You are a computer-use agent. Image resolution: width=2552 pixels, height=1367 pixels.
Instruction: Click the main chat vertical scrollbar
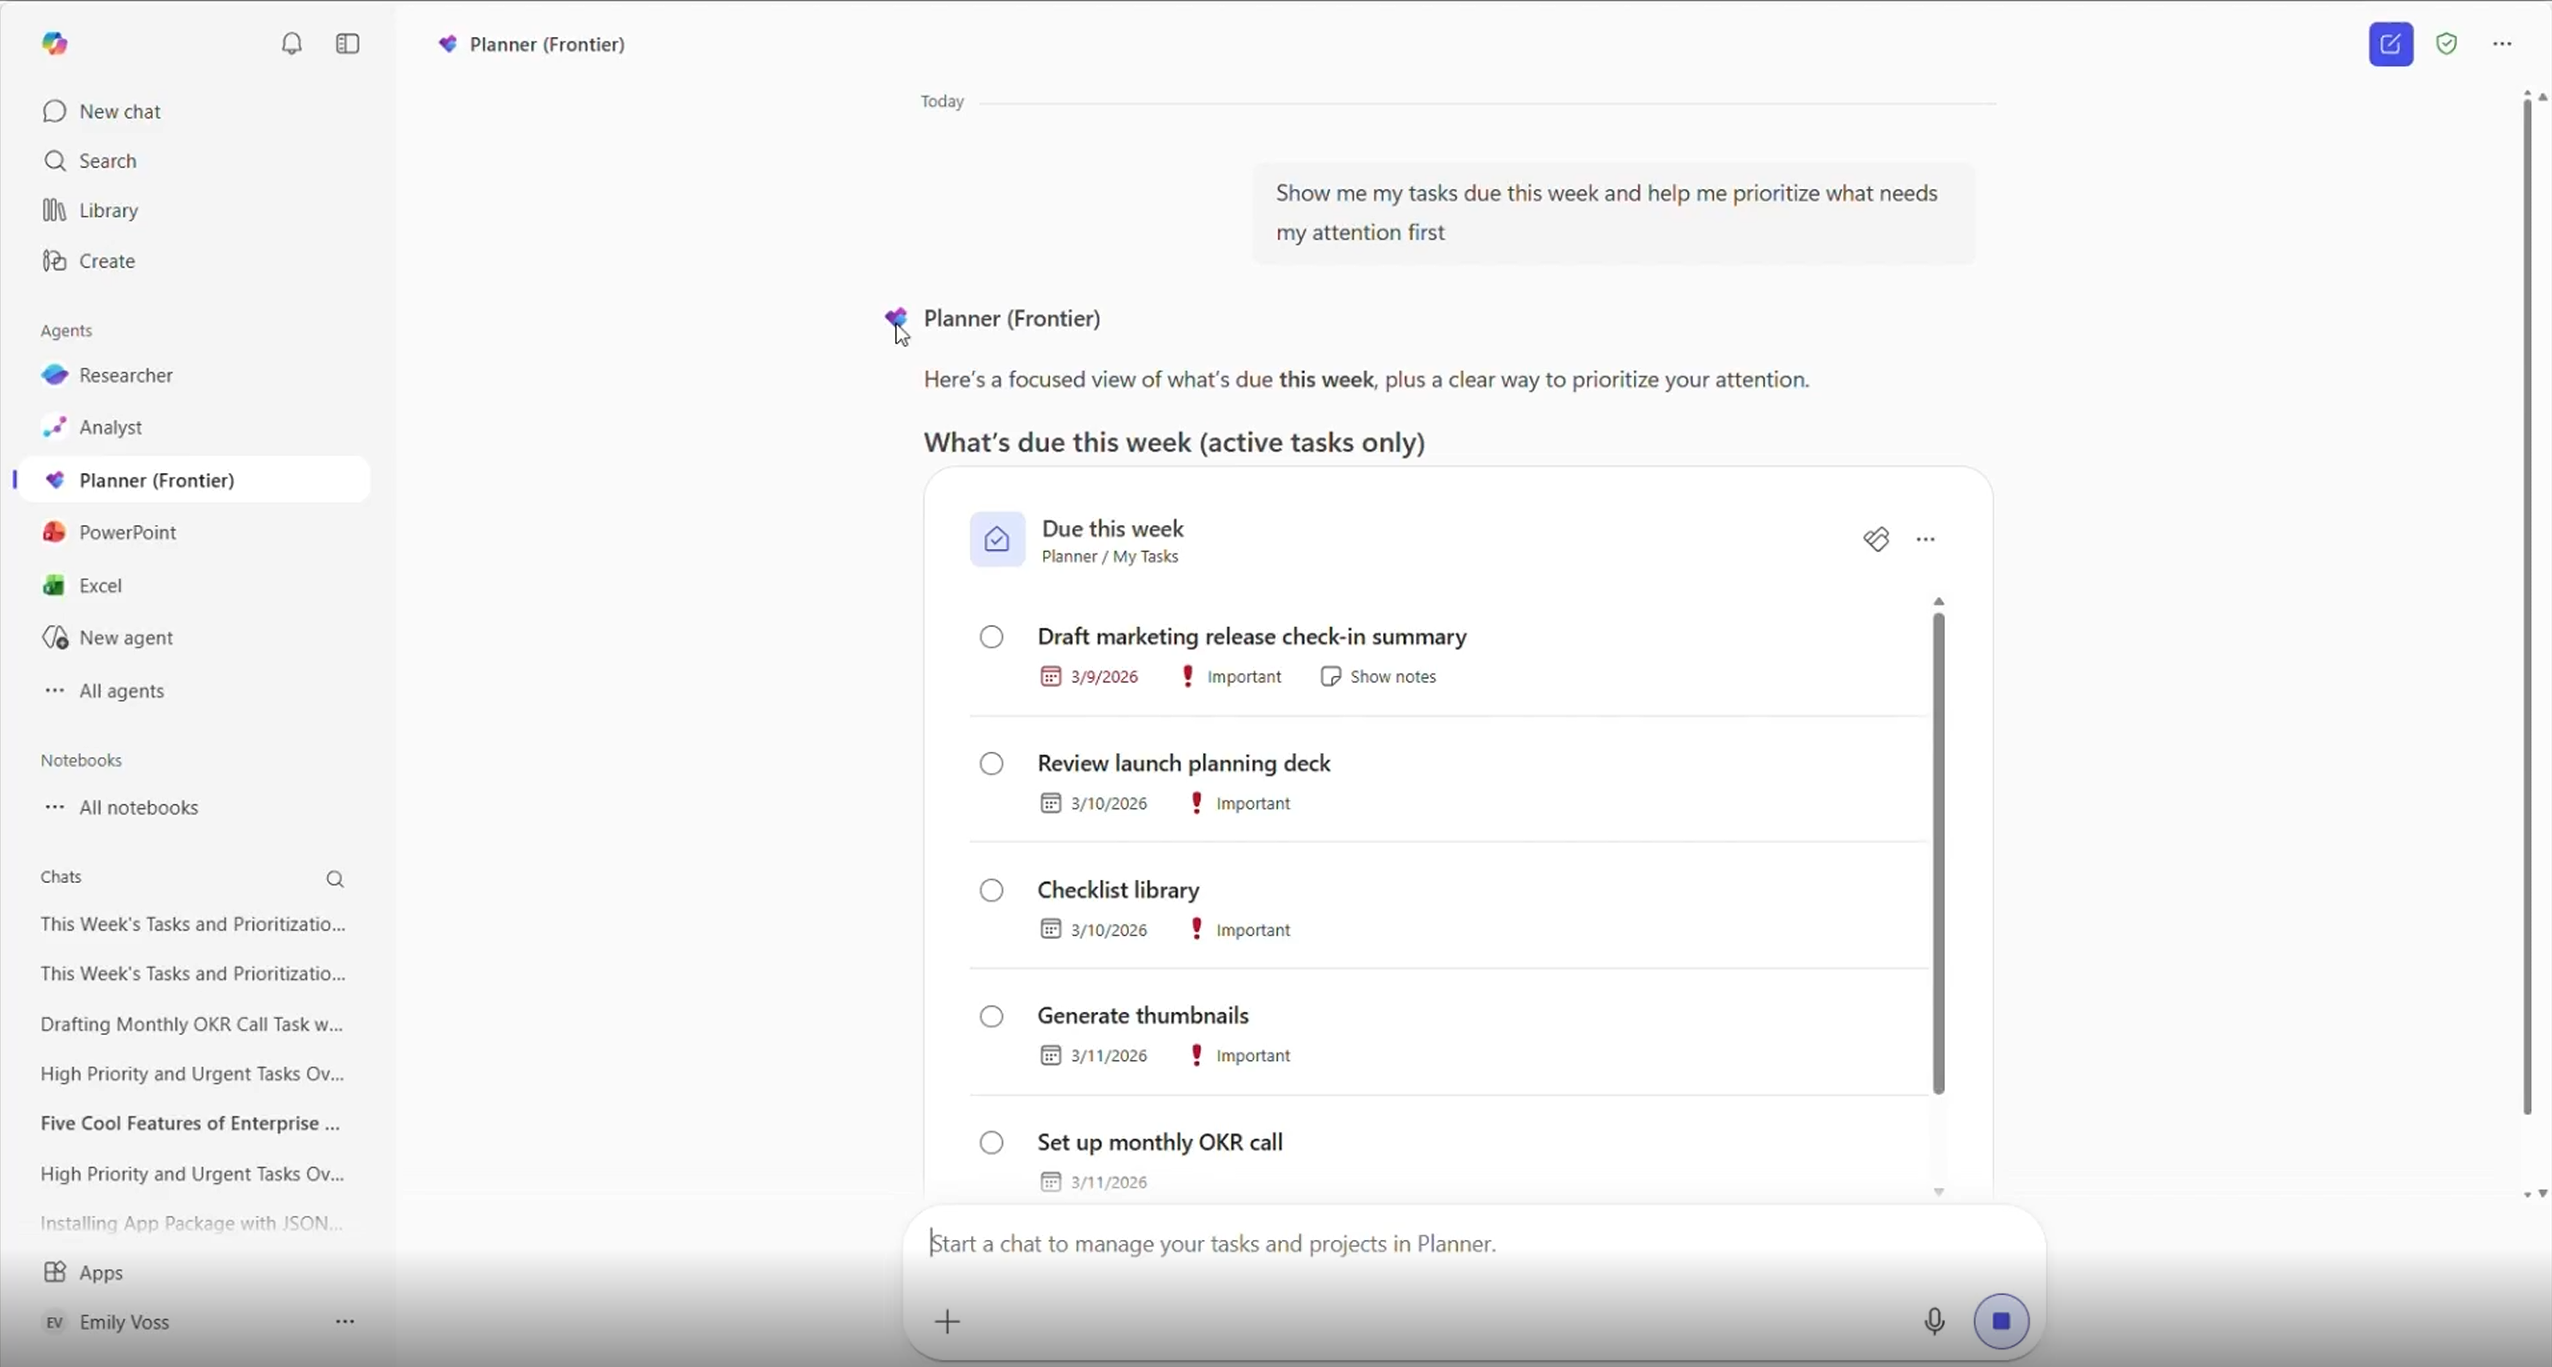tap(2527, 607)
